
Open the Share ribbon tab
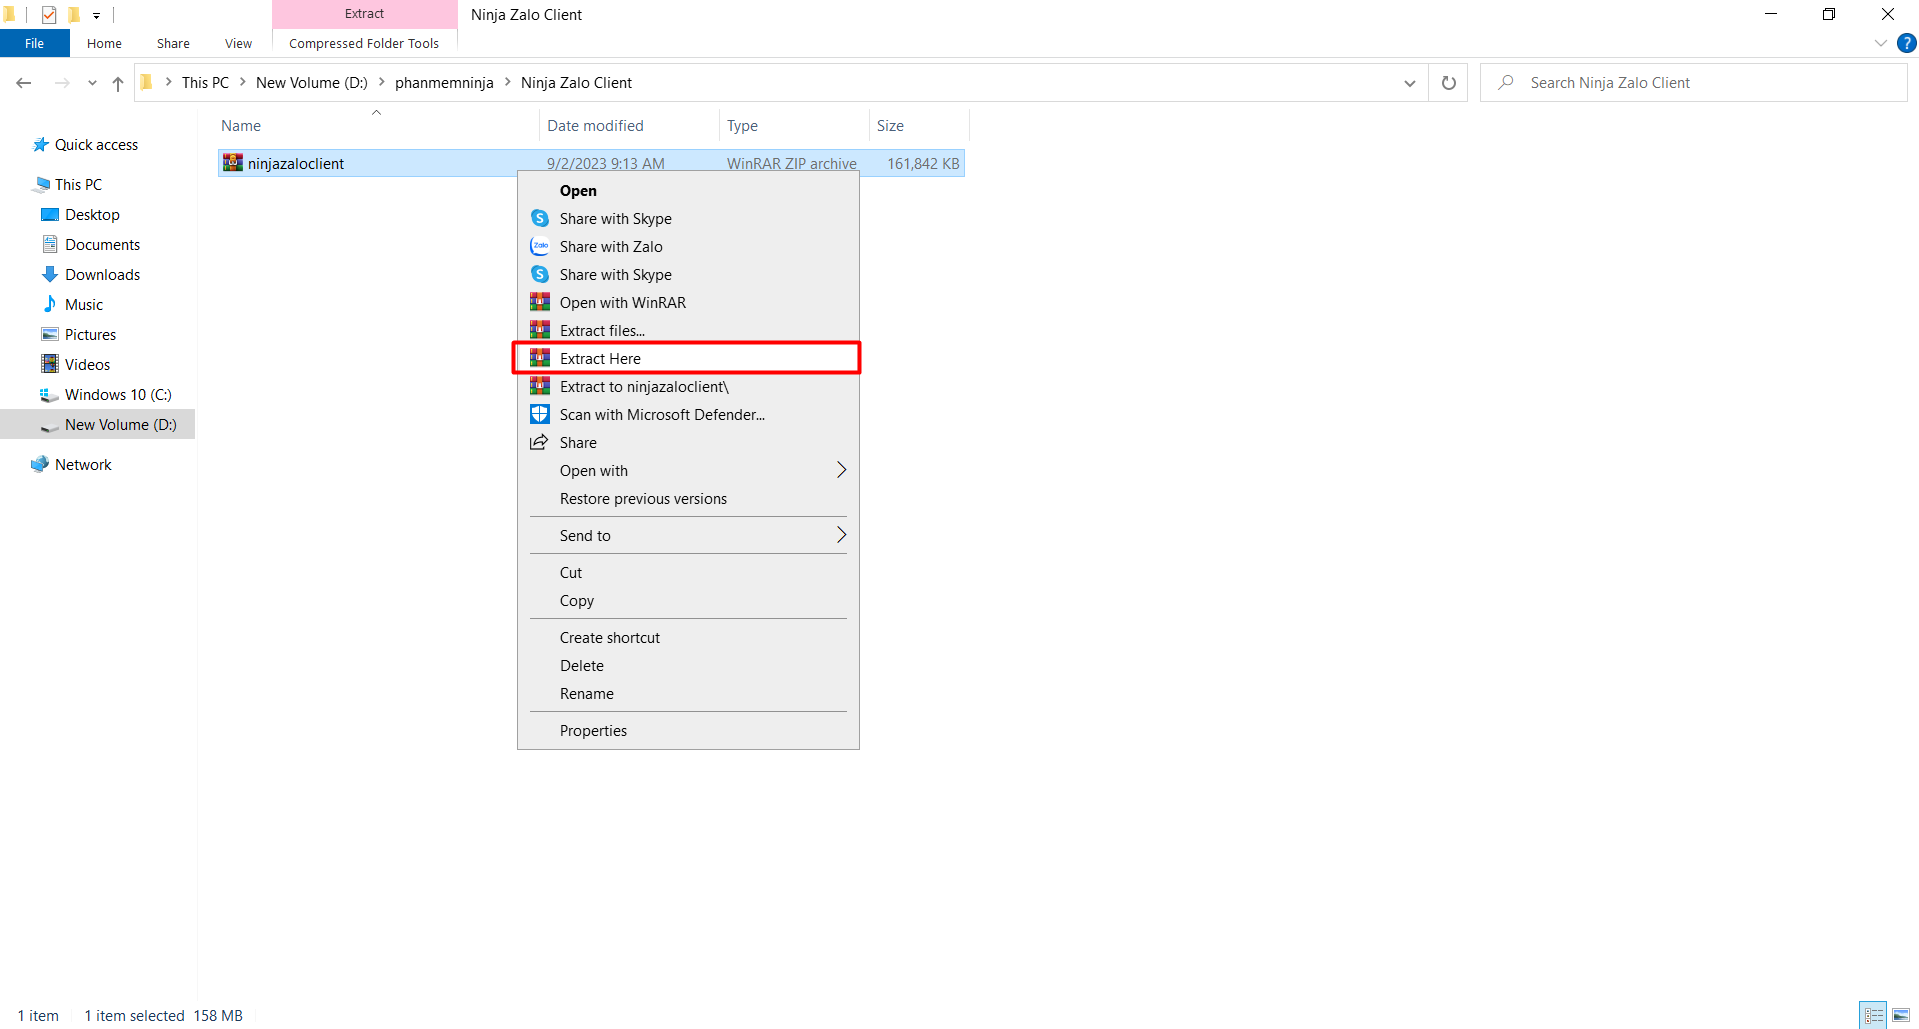173,43
